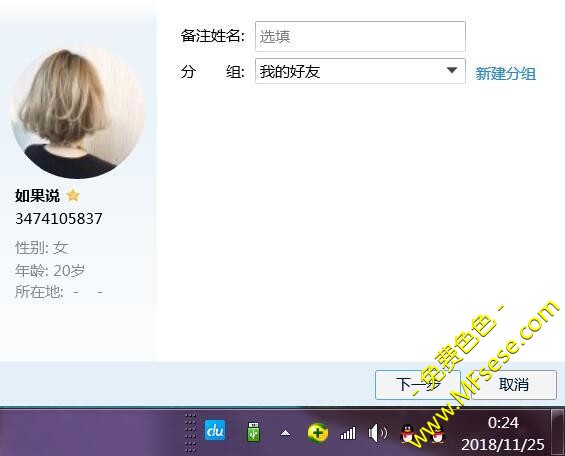The height and width of the screenshot is (456, 565).
Task: Cancel adding friend with 取消 button
Action: (x=514, y=385)
